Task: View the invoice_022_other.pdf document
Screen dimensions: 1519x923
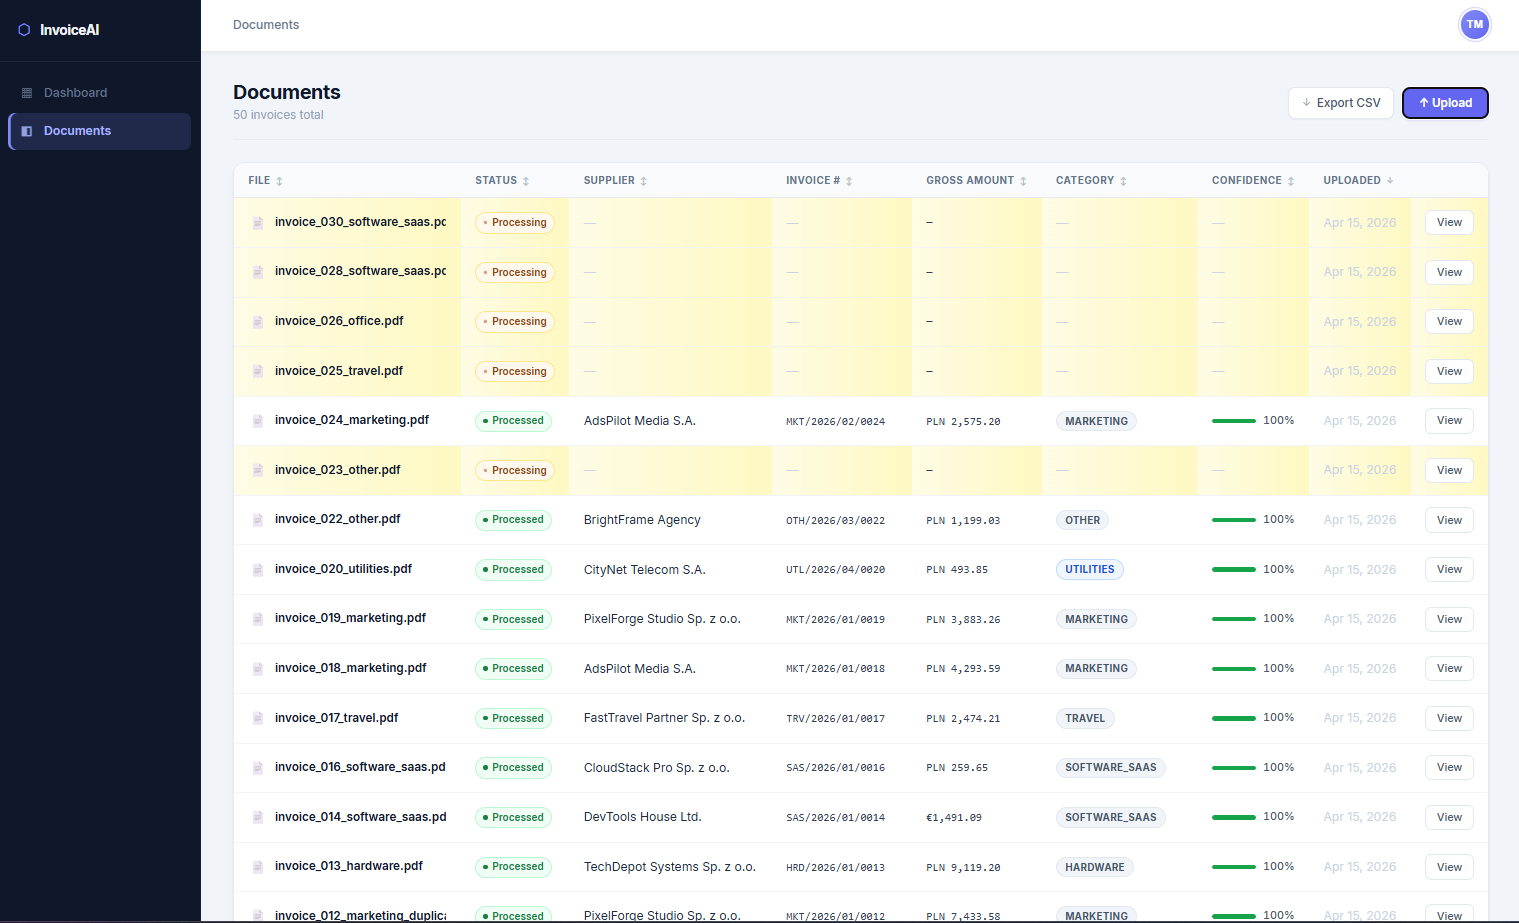Action: (1448, 520)
